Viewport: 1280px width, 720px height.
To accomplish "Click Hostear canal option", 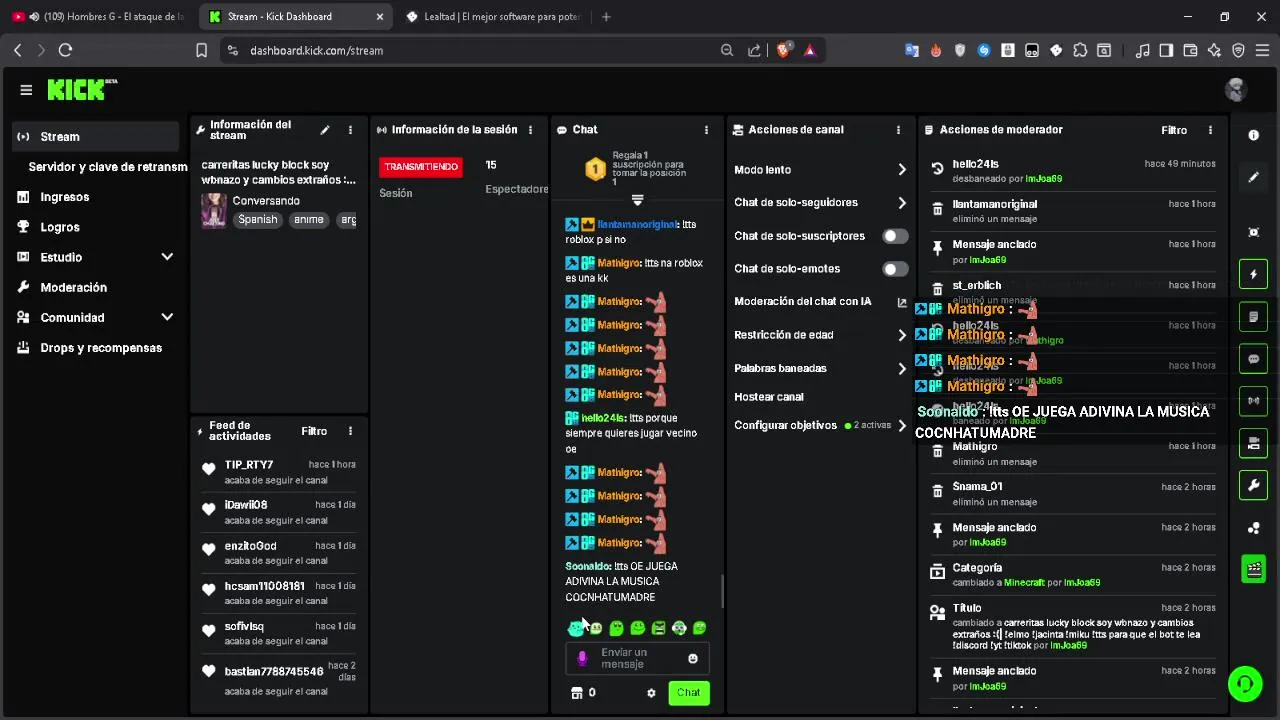I will coord(769,397).
